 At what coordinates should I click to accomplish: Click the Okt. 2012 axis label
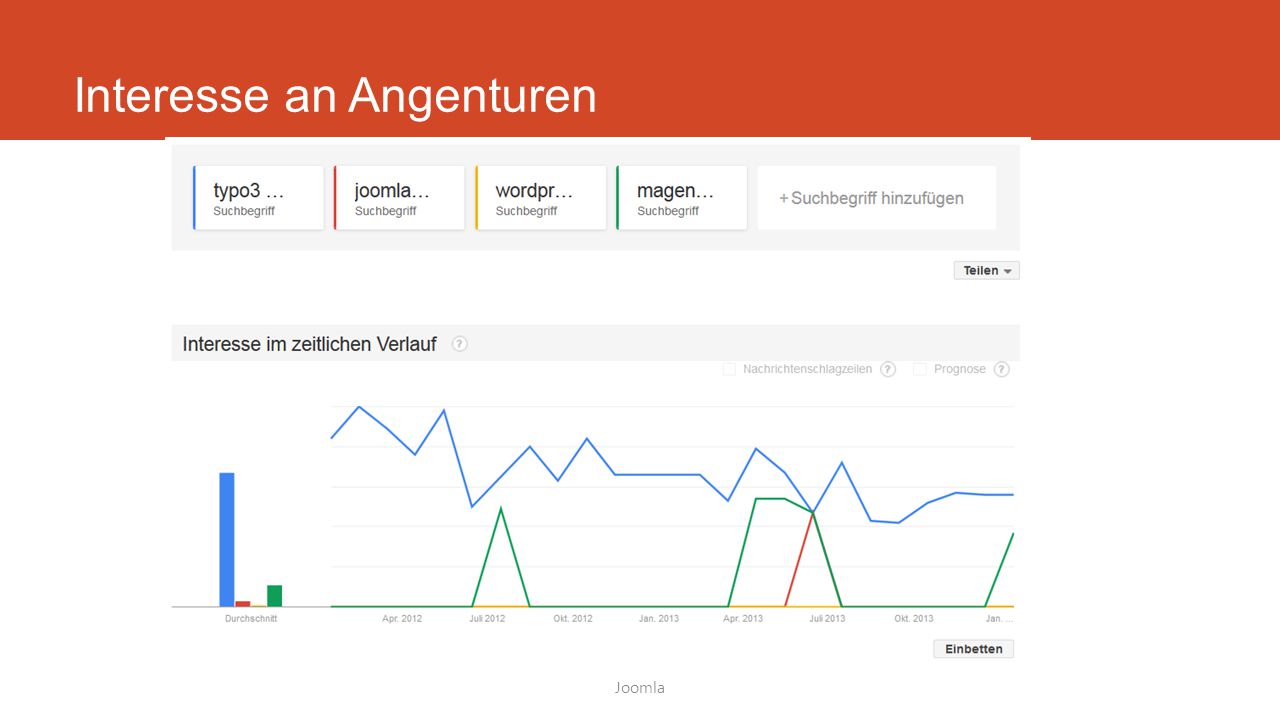[573, 619]
